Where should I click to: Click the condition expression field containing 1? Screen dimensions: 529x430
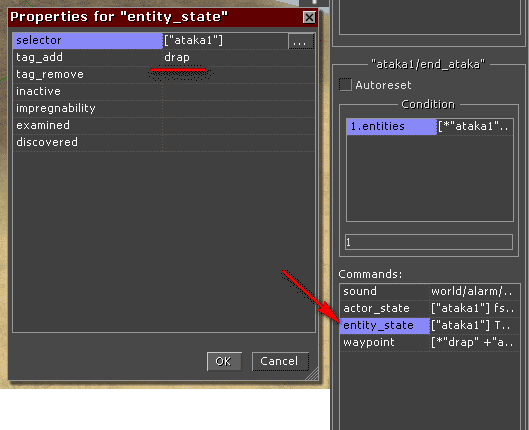coord(429,242)
